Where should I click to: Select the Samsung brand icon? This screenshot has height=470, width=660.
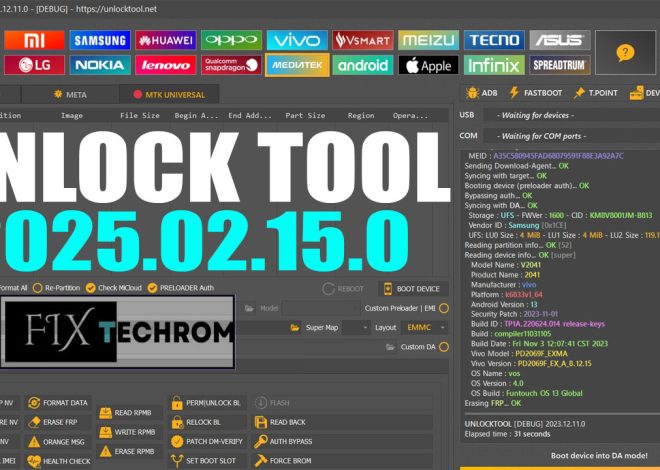100,40
